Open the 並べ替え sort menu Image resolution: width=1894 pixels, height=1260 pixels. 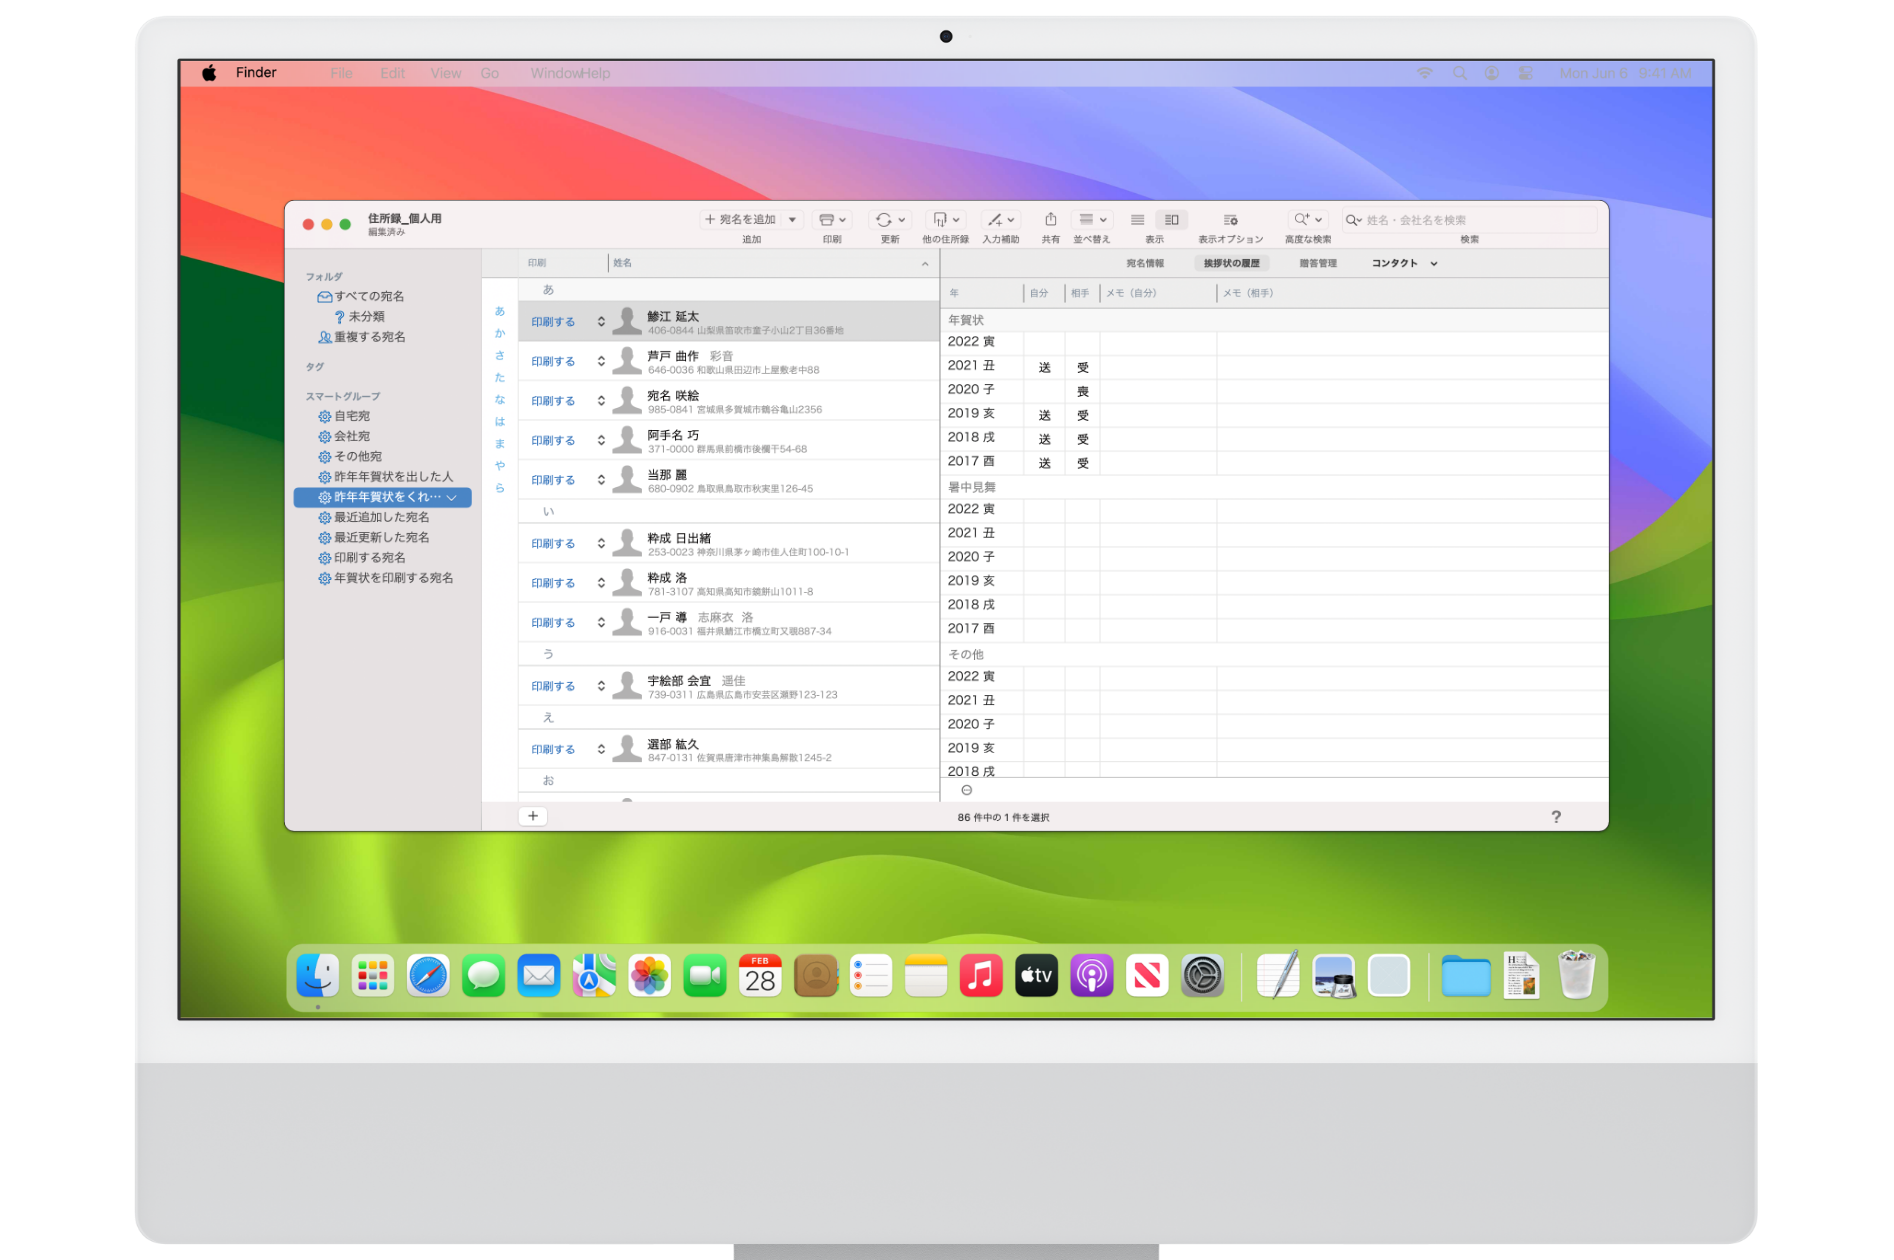click(x=1092, y=220)
